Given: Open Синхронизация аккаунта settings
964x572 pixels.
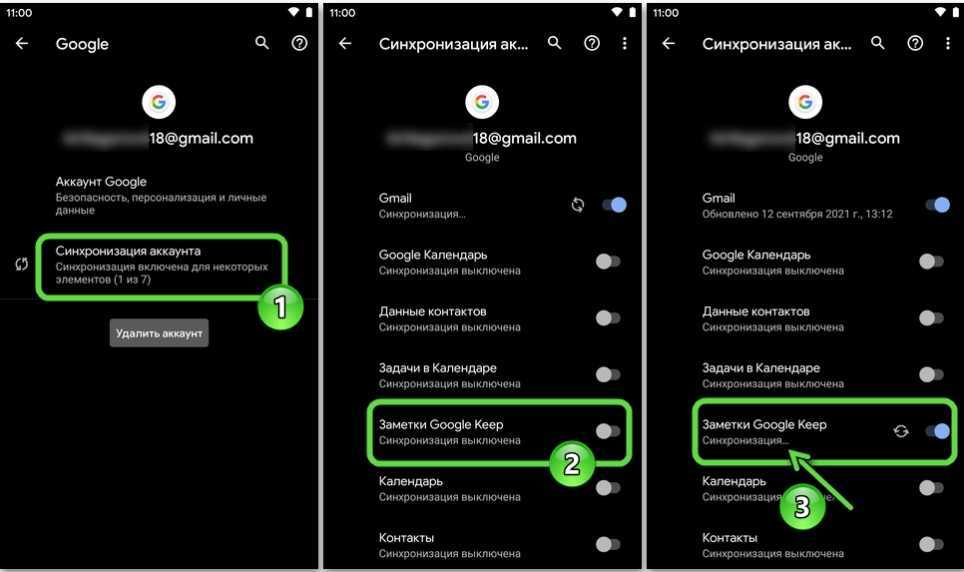Looking at the screenshot, I should (162, 265).
